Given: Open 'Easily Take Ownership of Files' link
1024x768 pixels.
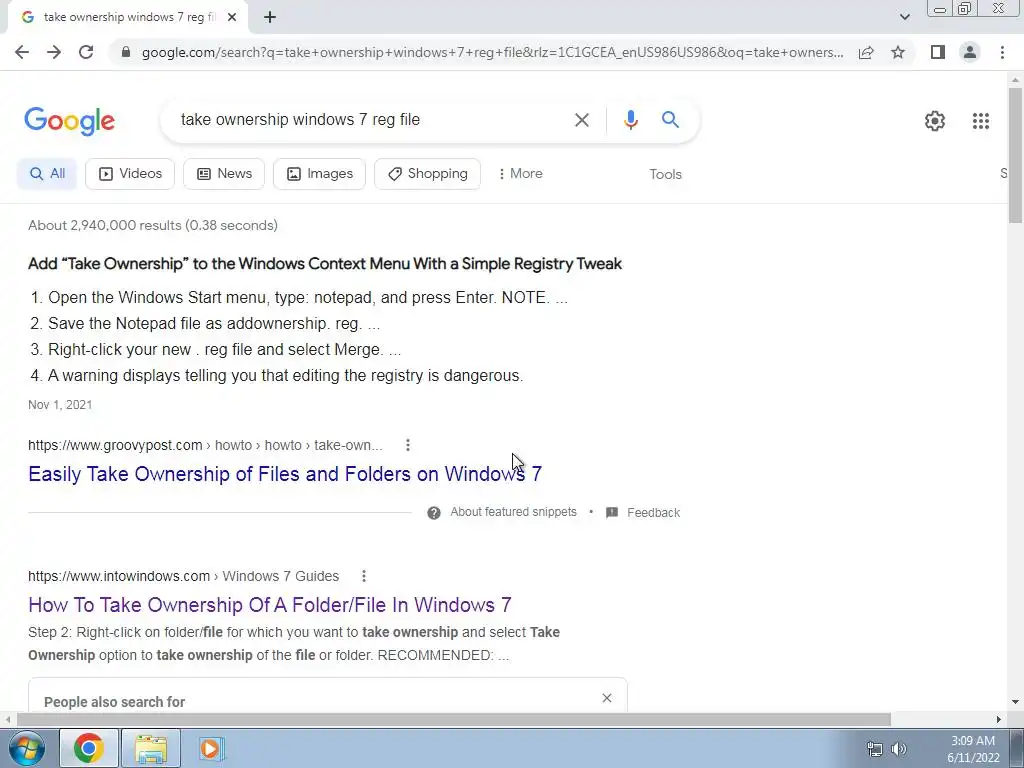Looking at the screenshot, I should click(x=285, y=473).
